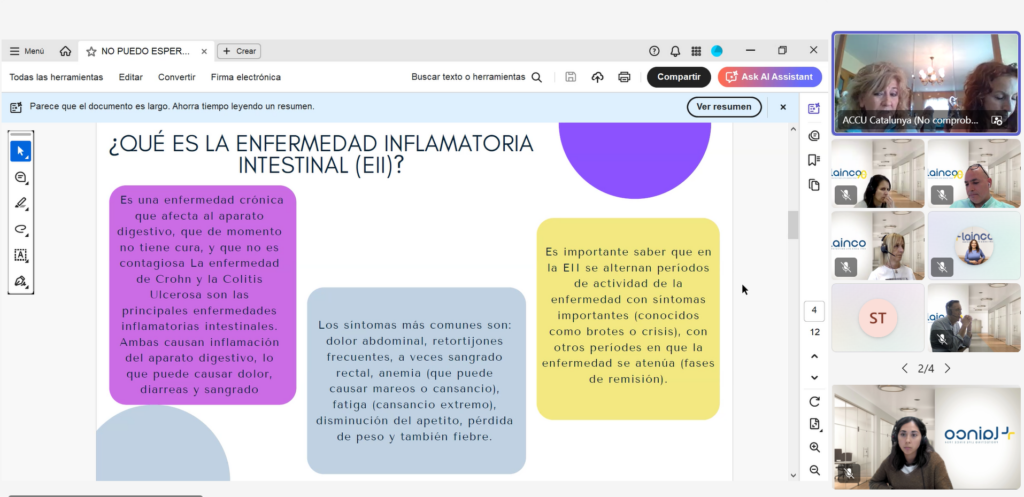This screenshot has height=497, width=1024.
Task: Click the current page number box 4
Action: pos(814,310)
